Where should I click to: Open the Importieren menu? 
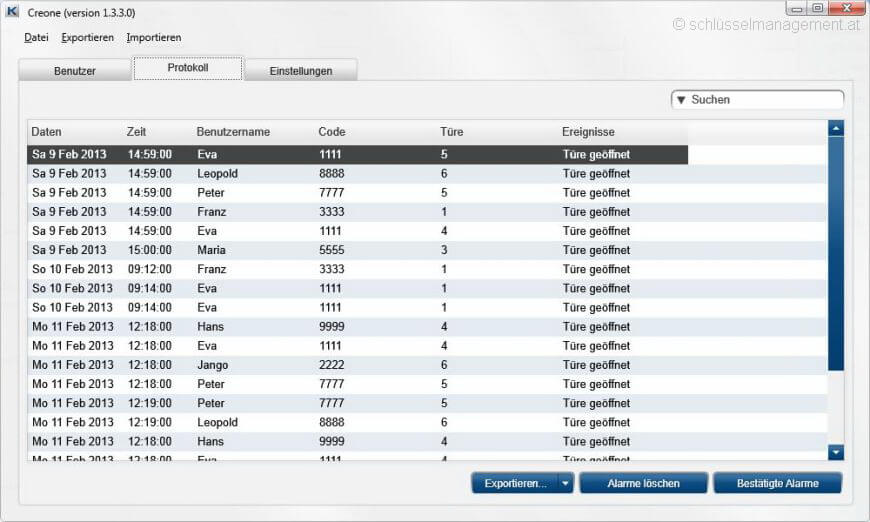coord(154,37)
